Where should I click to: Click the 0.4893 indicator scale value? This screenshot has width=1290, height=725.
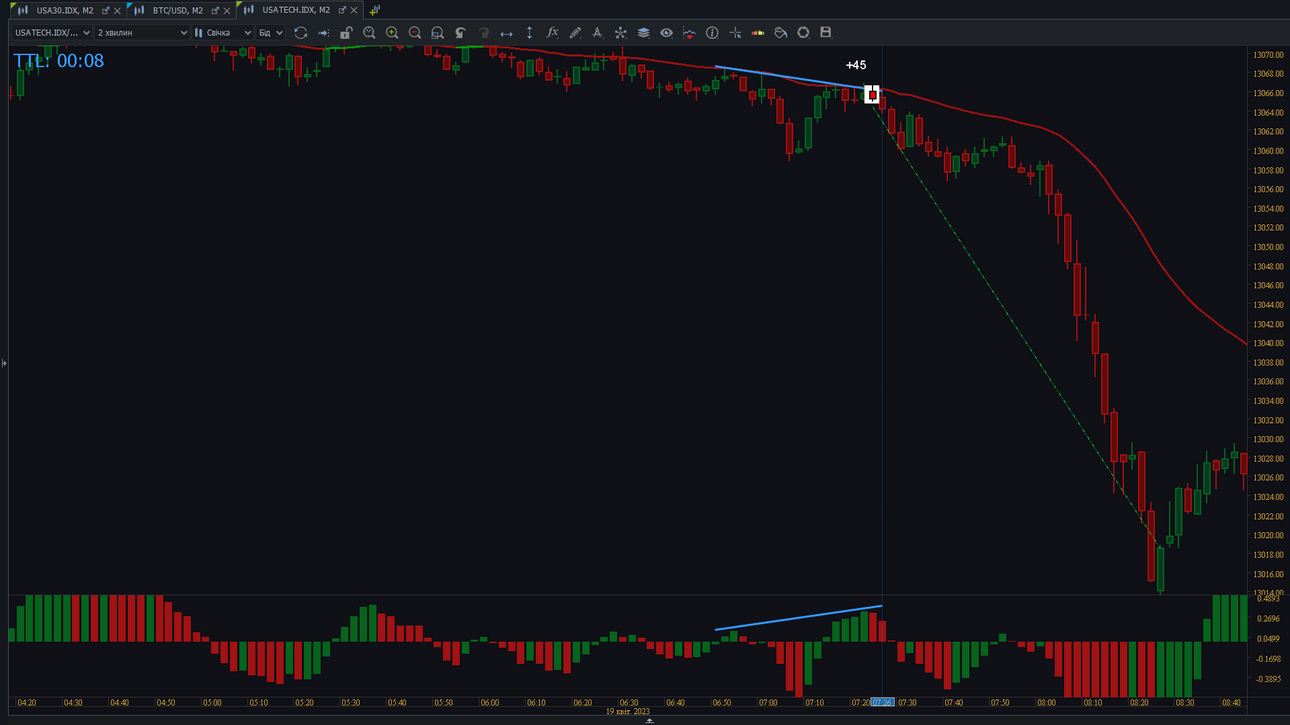(x=1267, y=599)
